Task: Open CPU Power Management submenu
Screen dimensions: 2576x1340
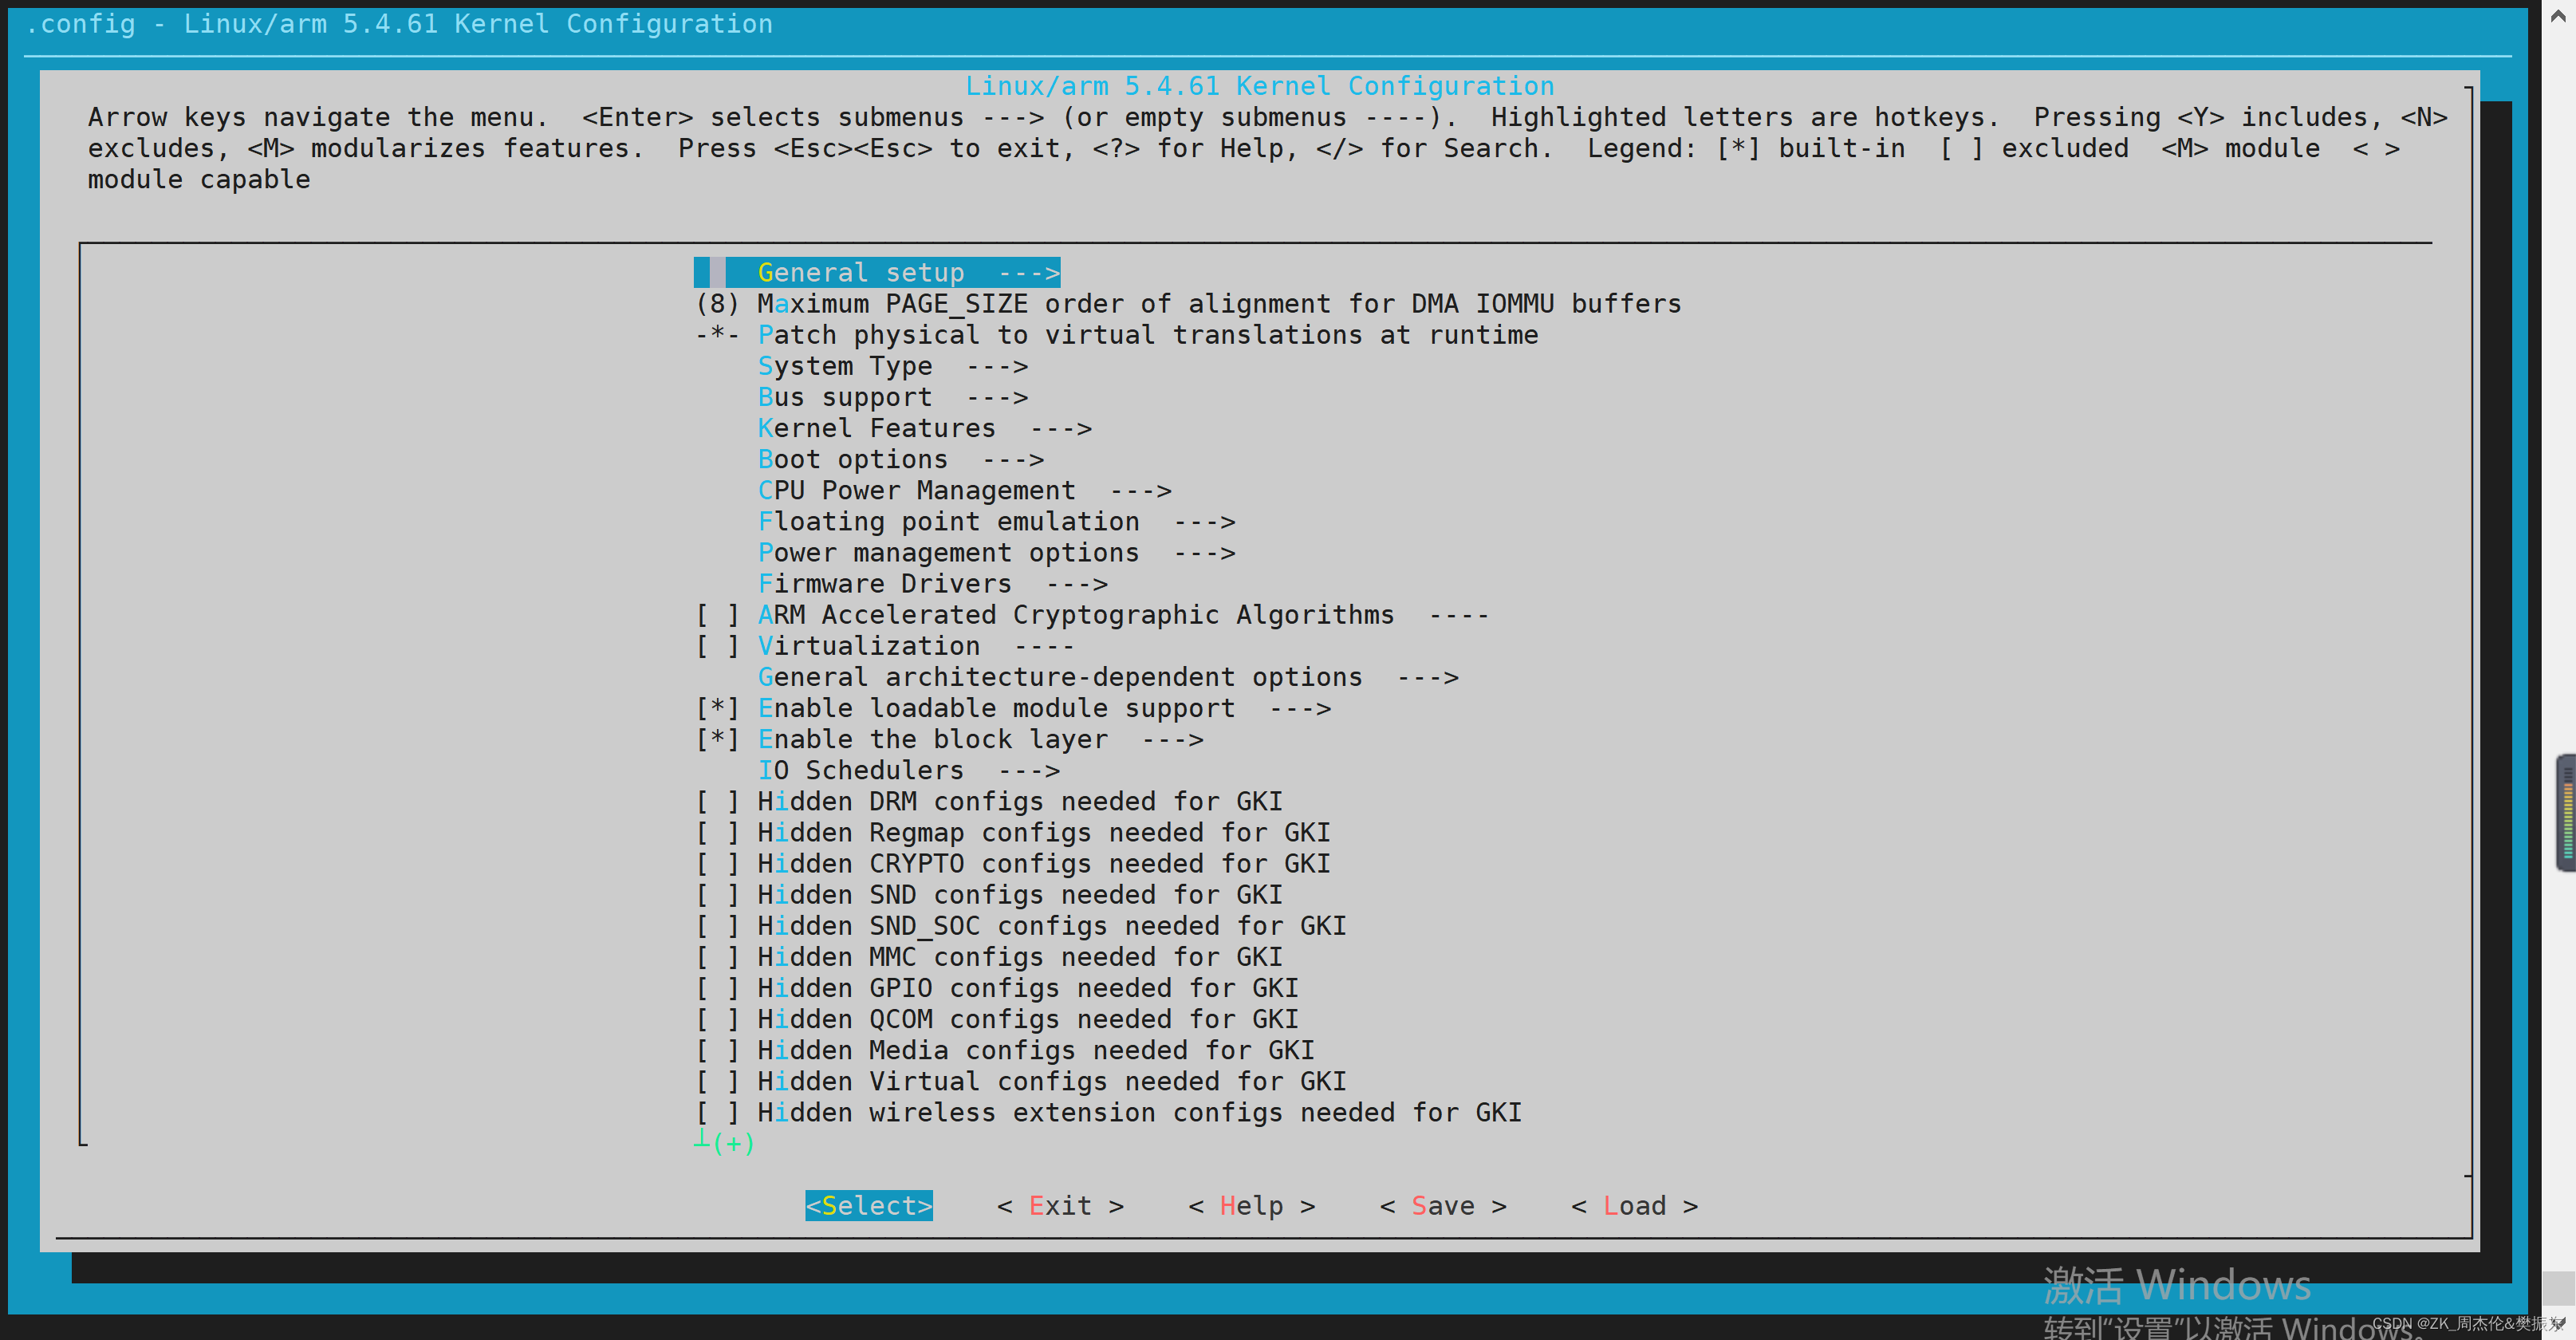Action: pos(965,490)
